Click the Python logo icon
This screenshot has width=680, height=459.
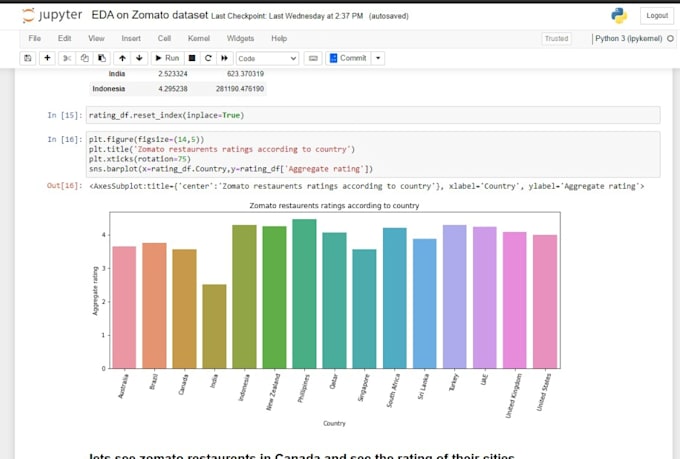(619, 16)
